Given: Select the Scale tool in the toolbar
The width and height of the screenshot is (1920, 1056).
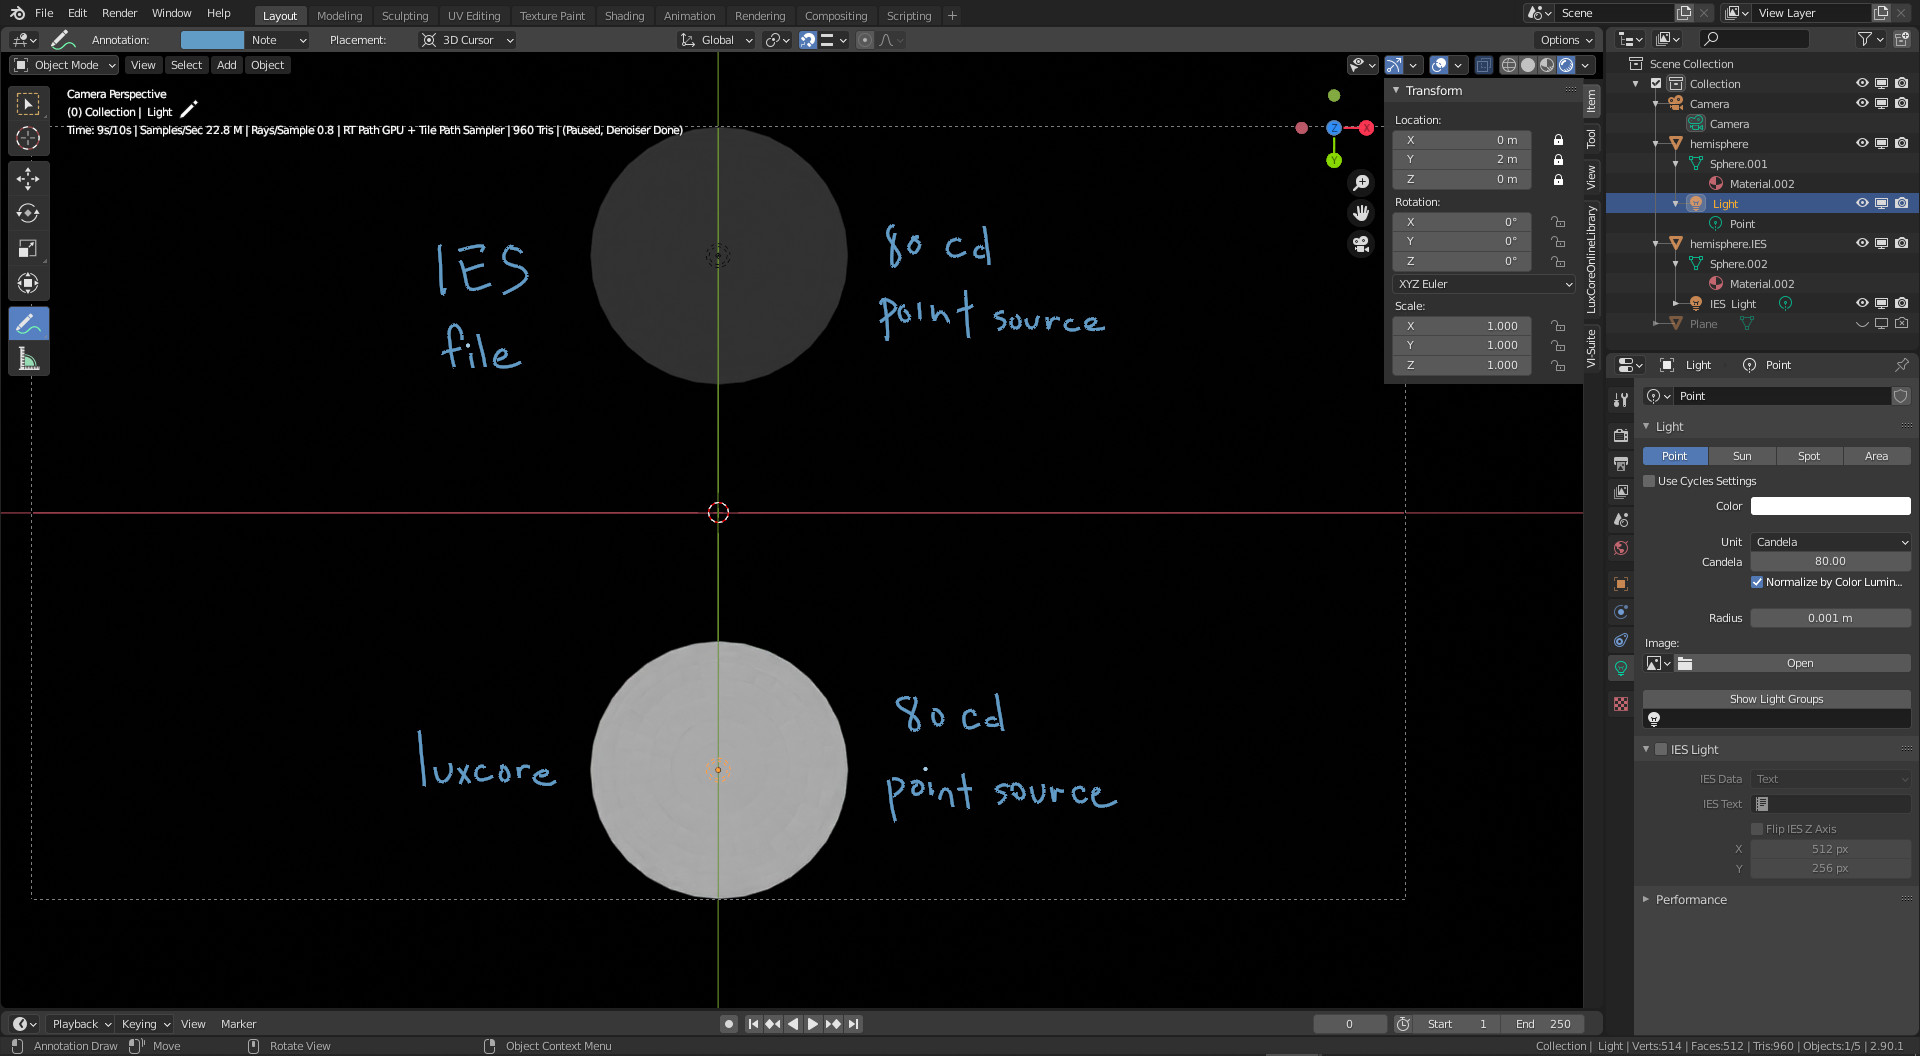Looking at the screenshot, I should click(x=28, y=249).
